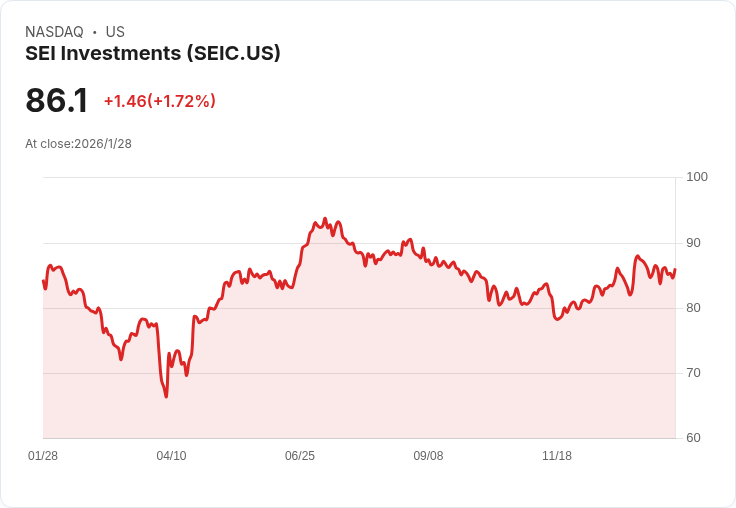Click the lowest trough of the price line
Screen dimensions: 736x508
point(166,397)
